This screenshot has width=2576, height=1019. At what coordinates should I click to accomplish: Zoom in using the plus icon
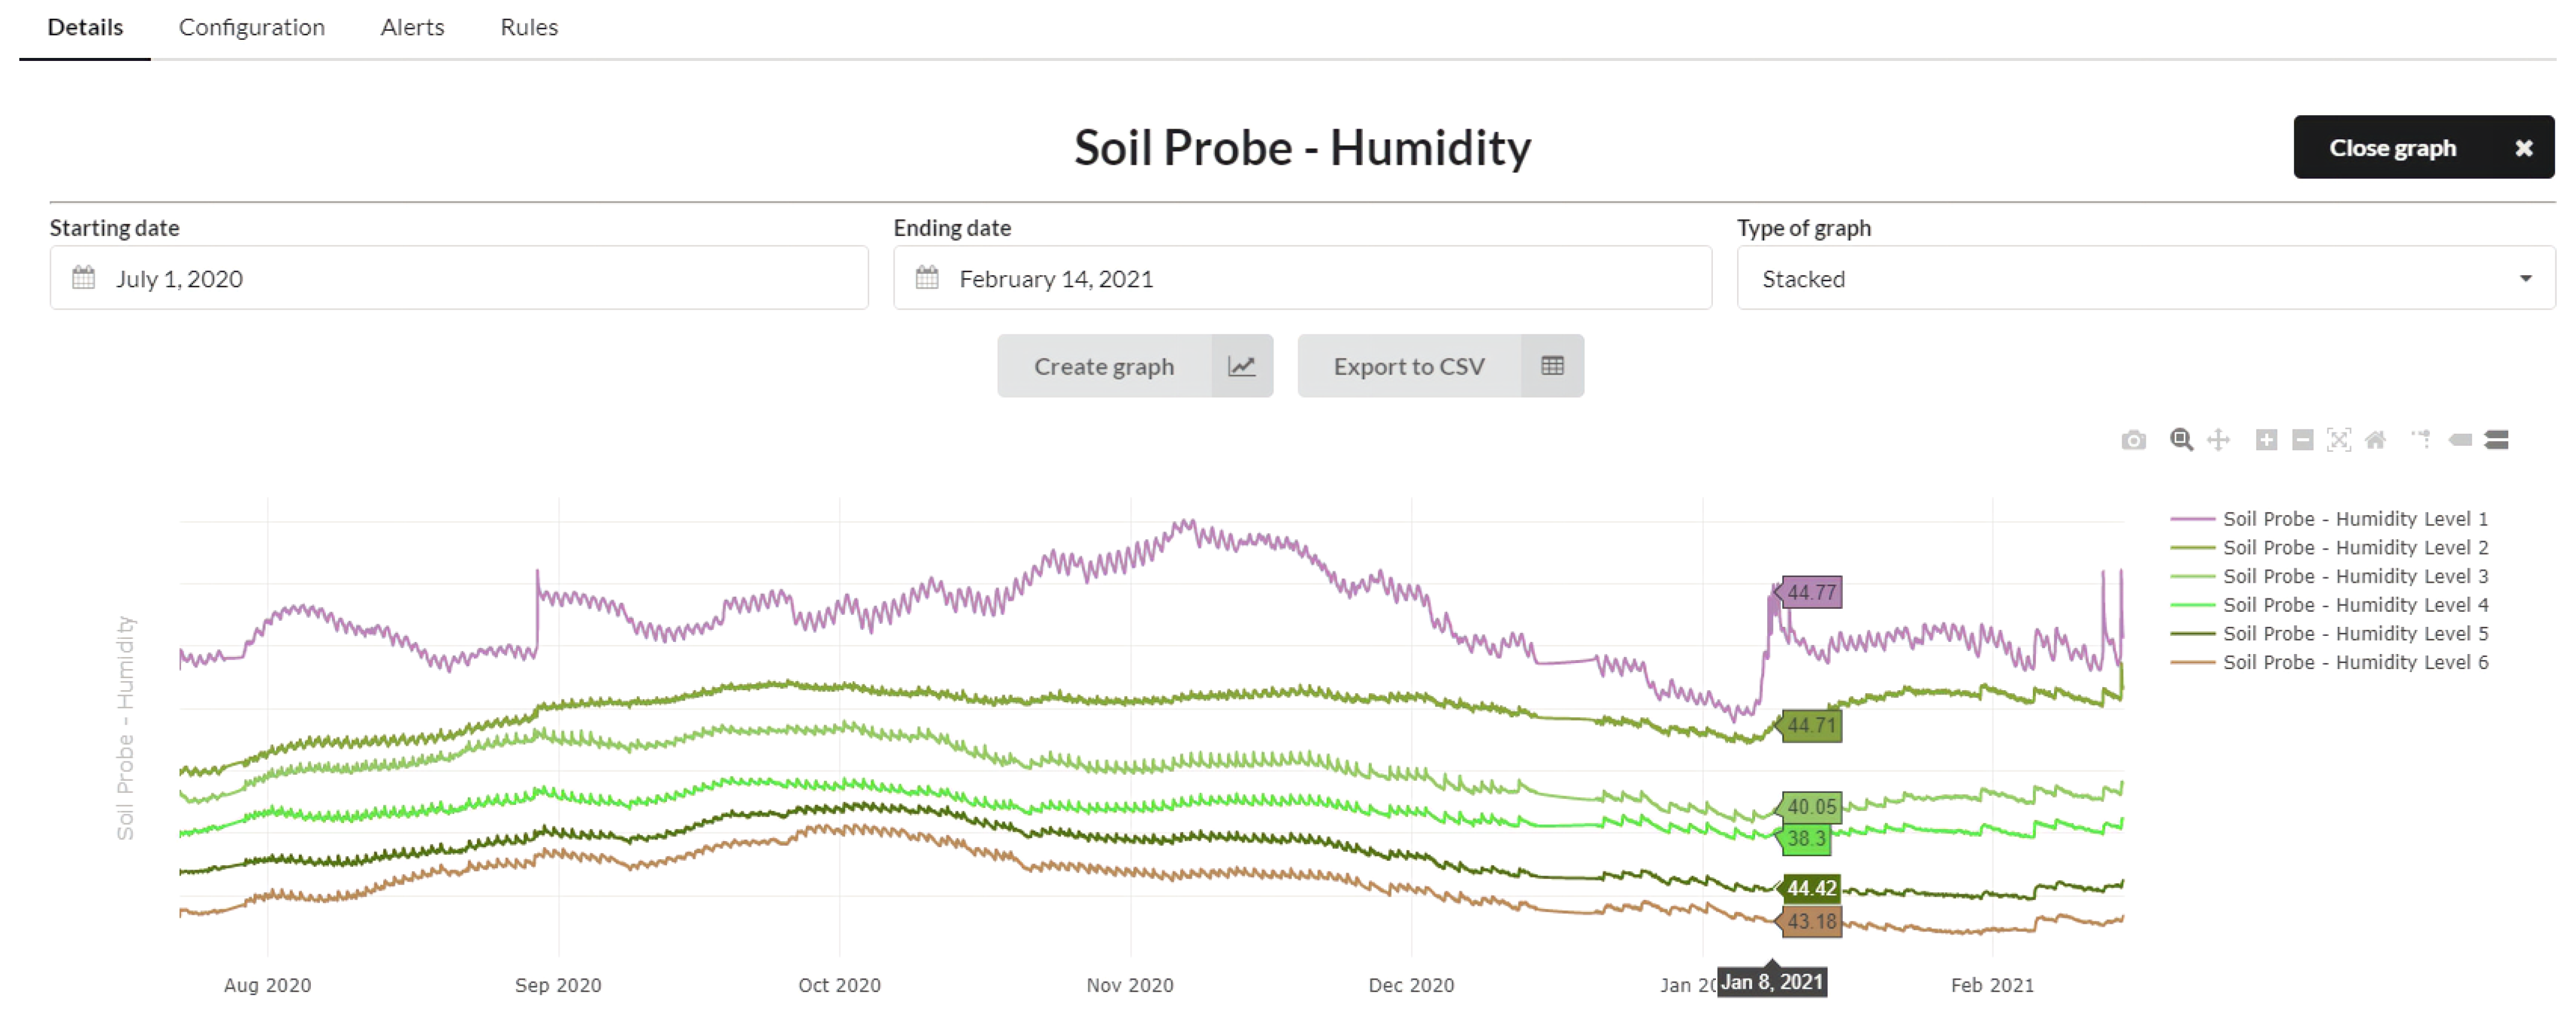pos(2266,440)
